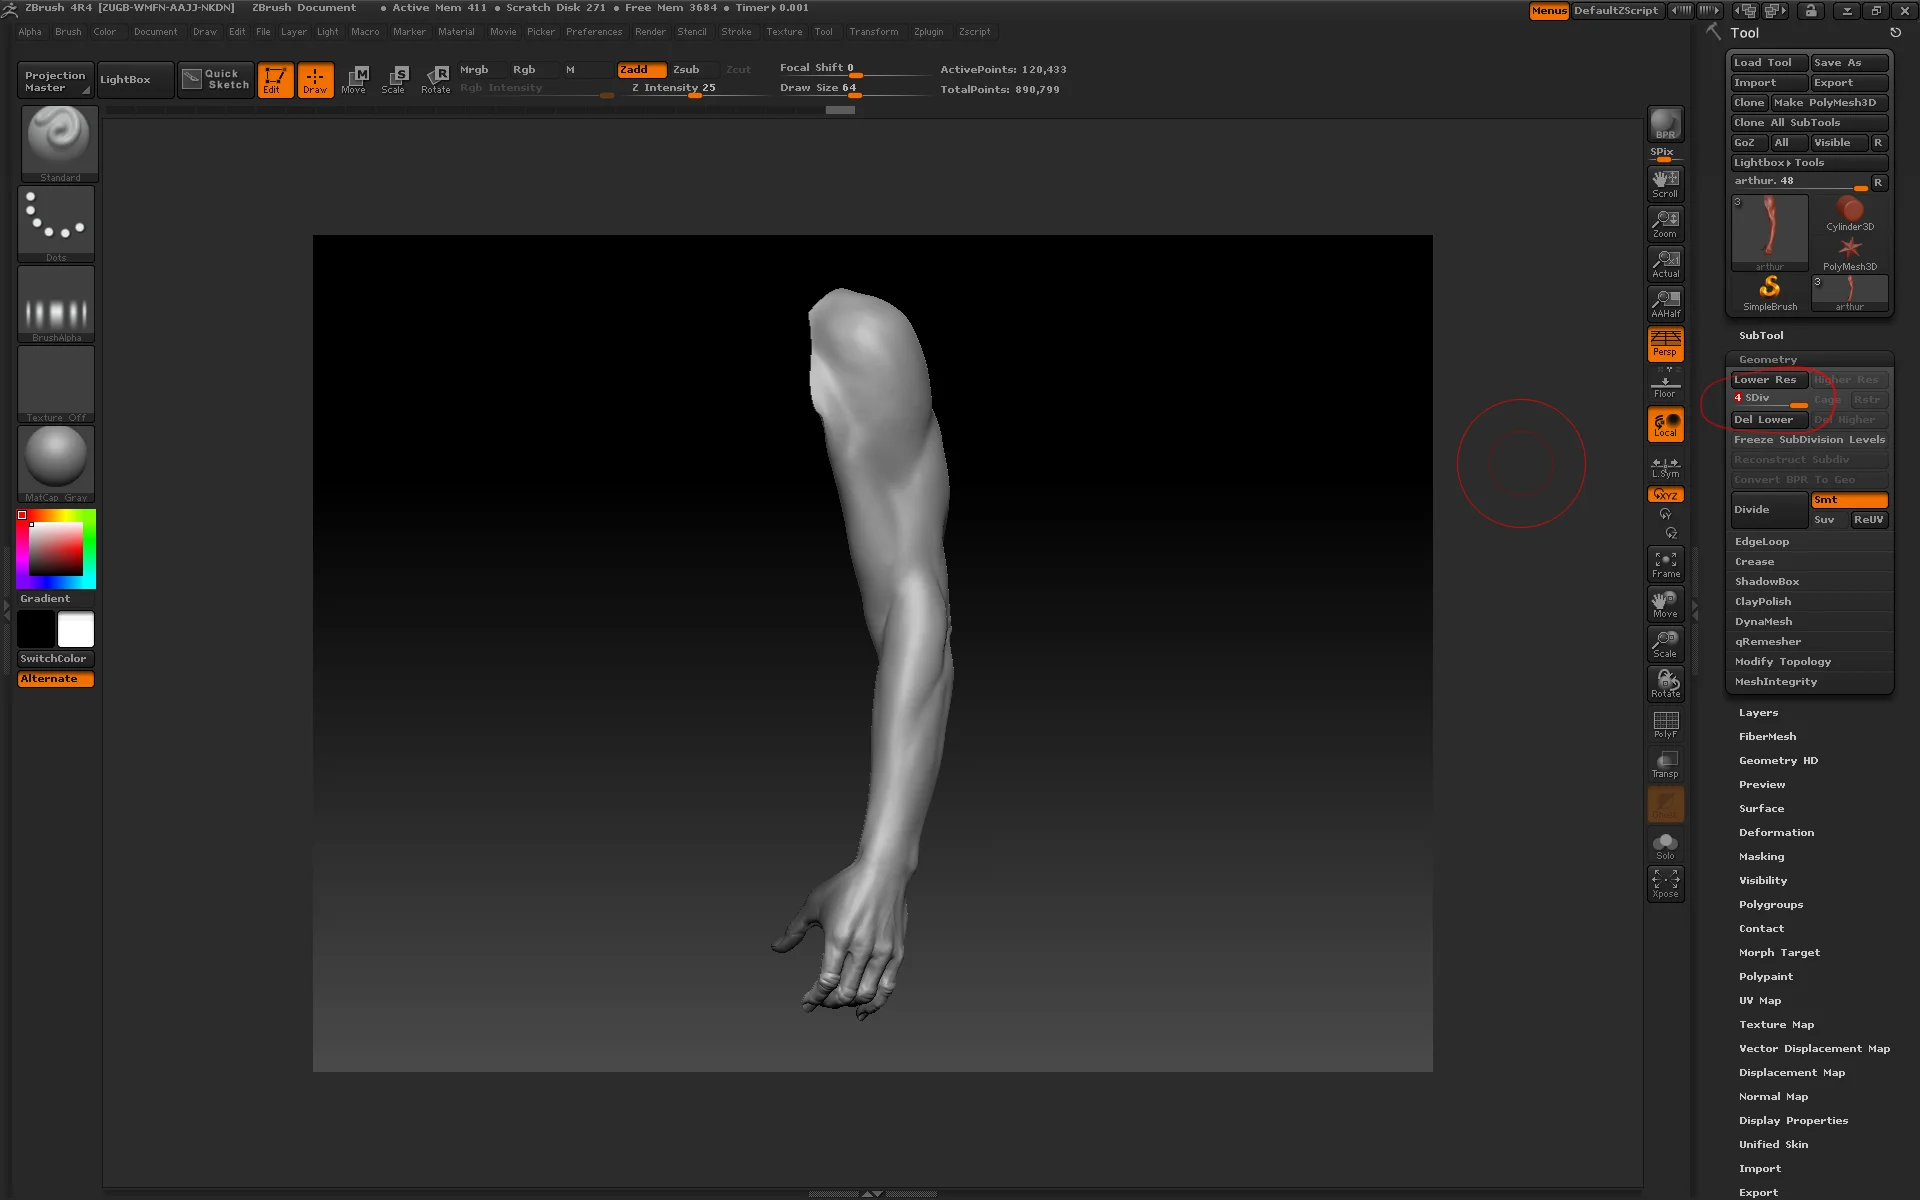Expand the Polygroups section

(x=1771, y=905)
